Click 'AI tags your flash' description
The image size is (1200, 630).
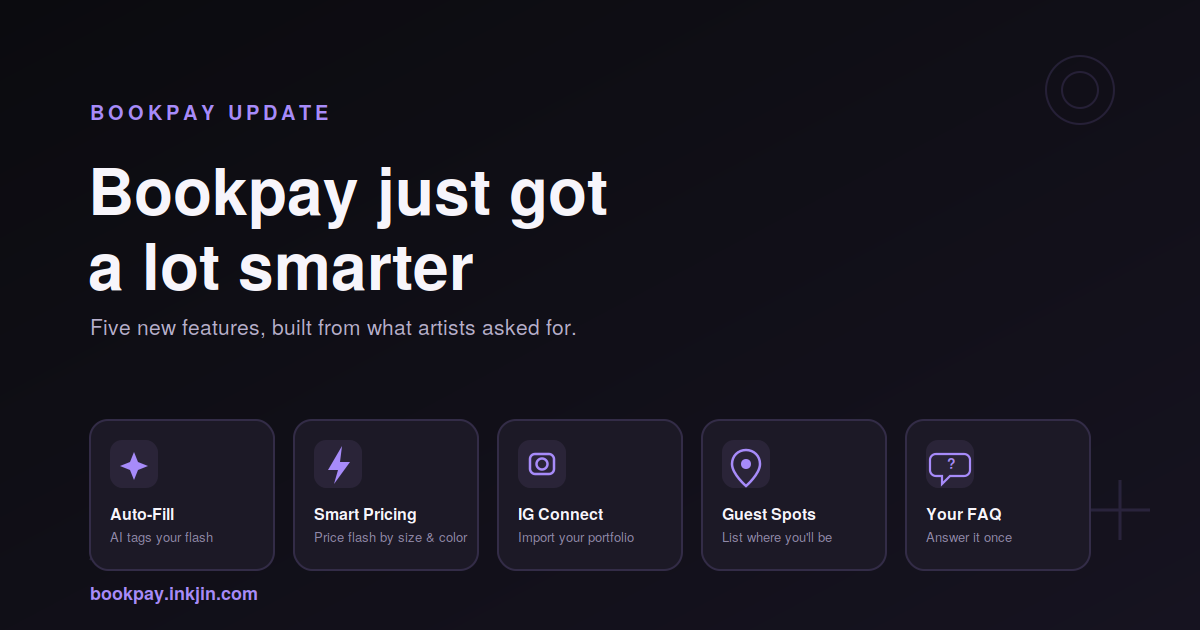click(161, 538)
